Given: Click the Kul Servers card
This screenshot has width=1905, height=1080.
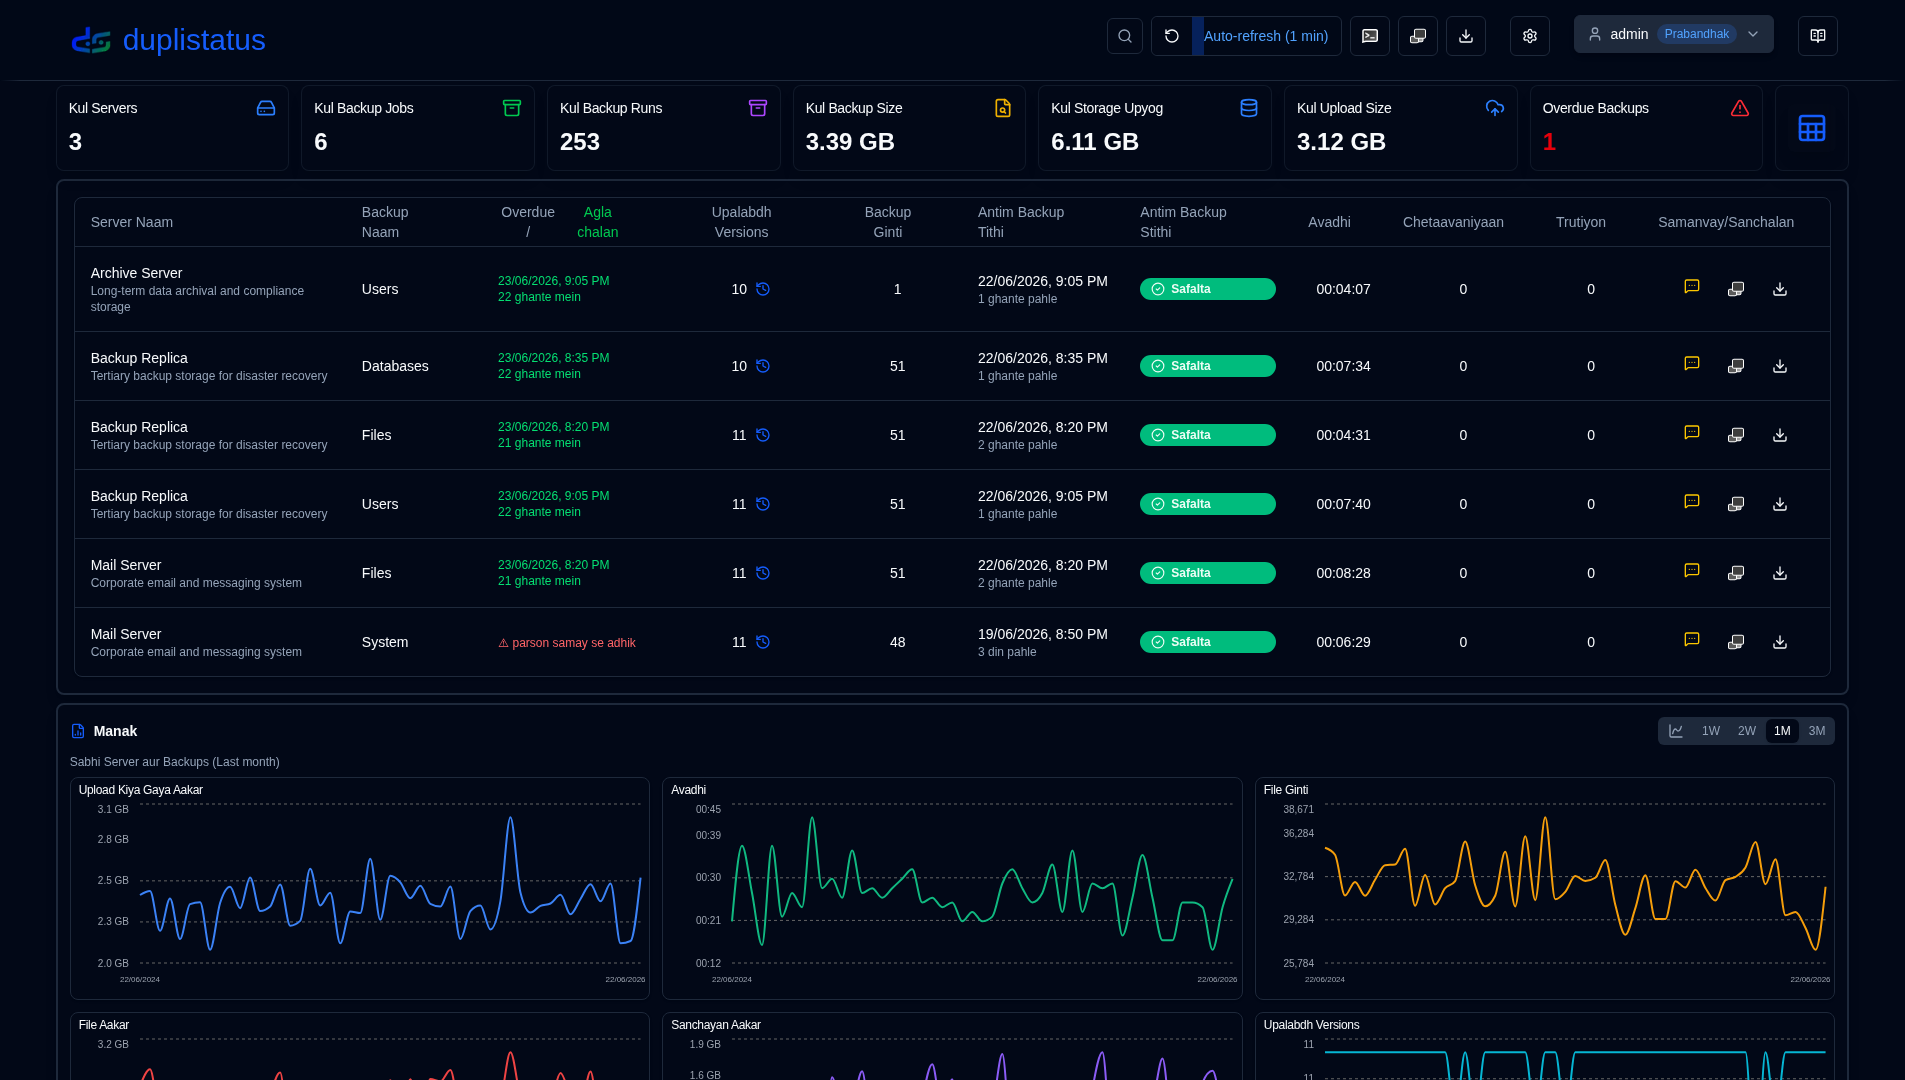Looking at the screenshot, I should [x=172, y=128].
